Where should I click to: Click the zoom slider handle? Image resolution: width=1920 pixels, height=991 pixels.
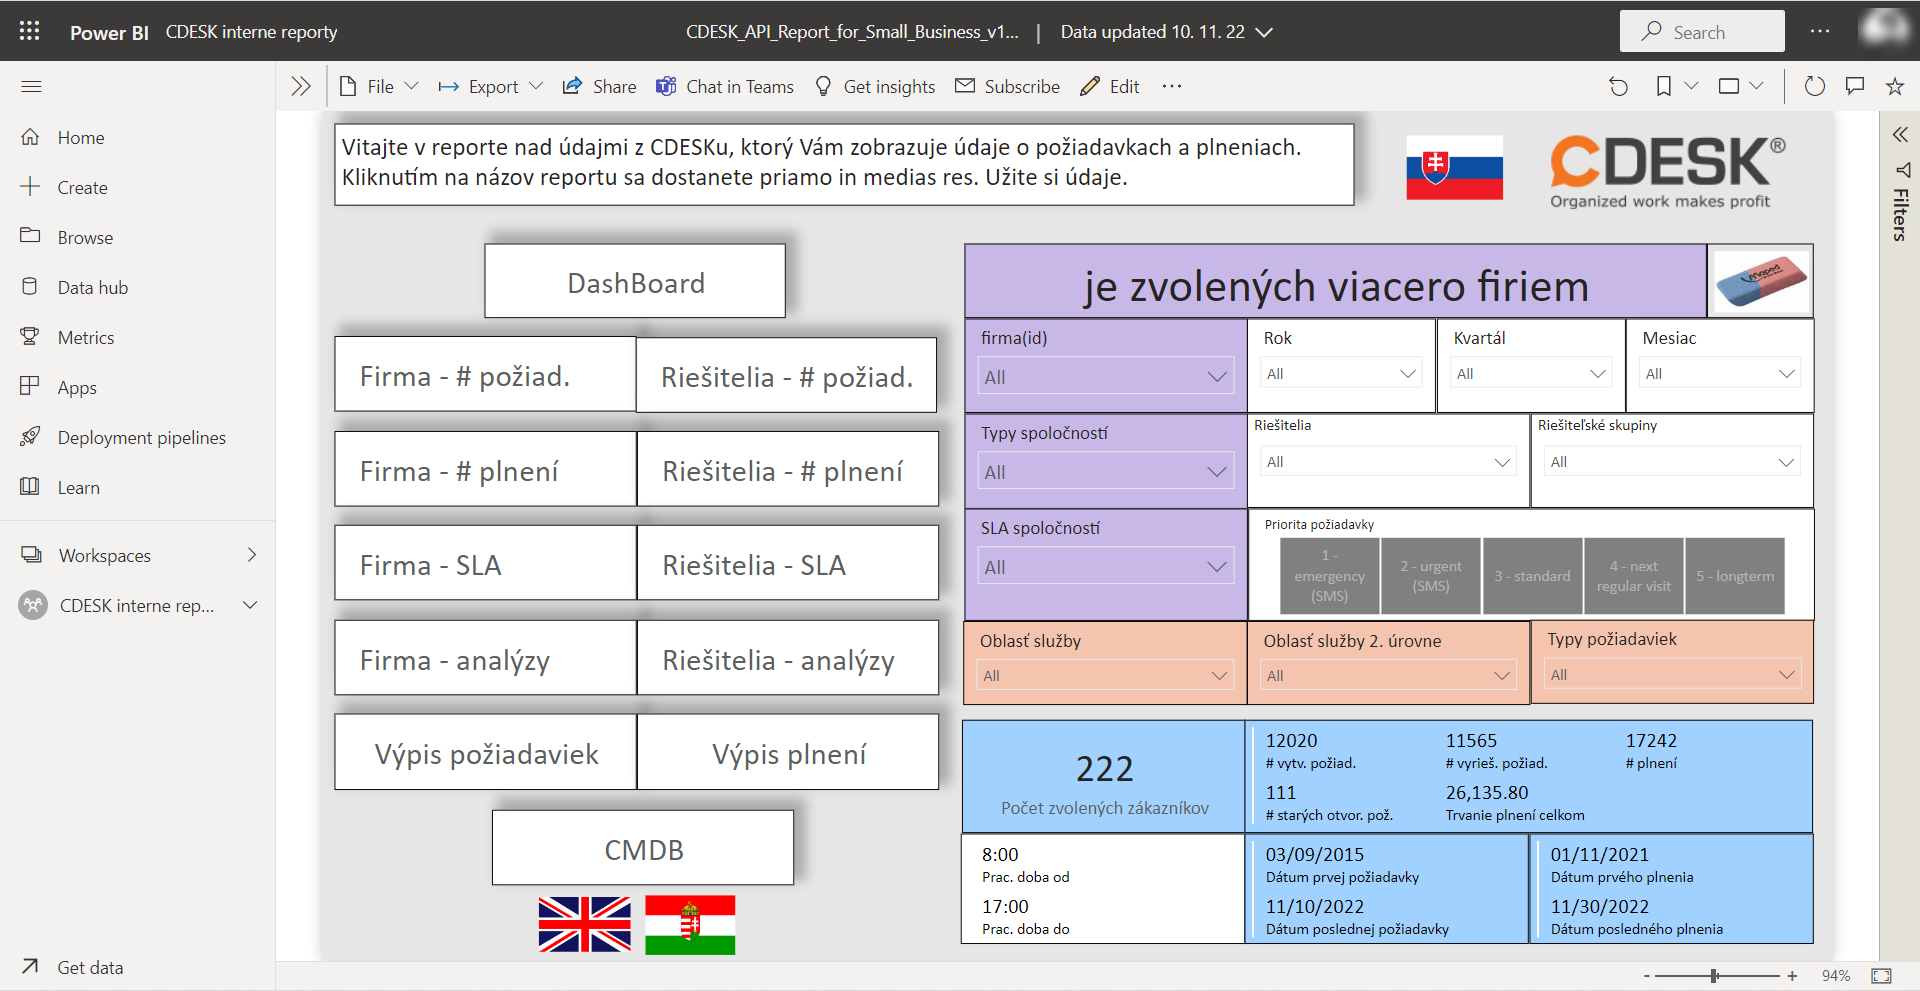[1714, 976]
